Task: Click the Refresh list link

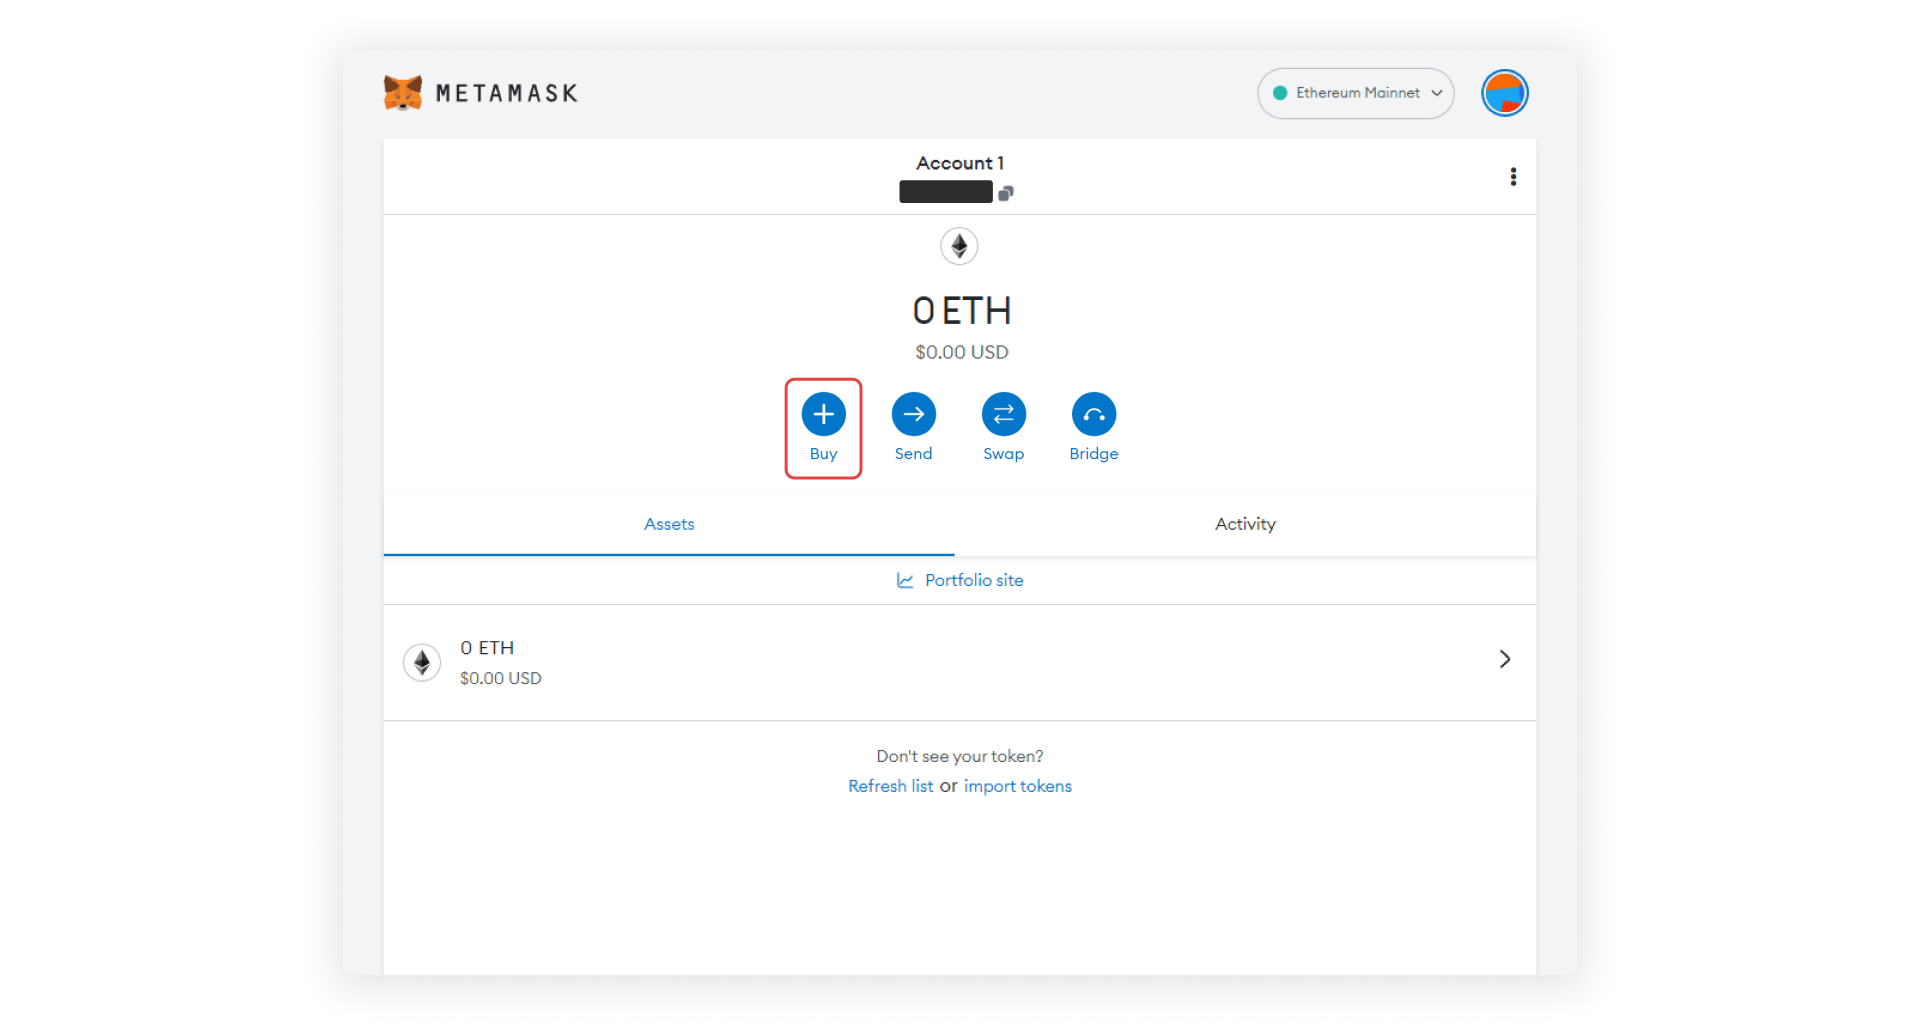Action: 890,786
